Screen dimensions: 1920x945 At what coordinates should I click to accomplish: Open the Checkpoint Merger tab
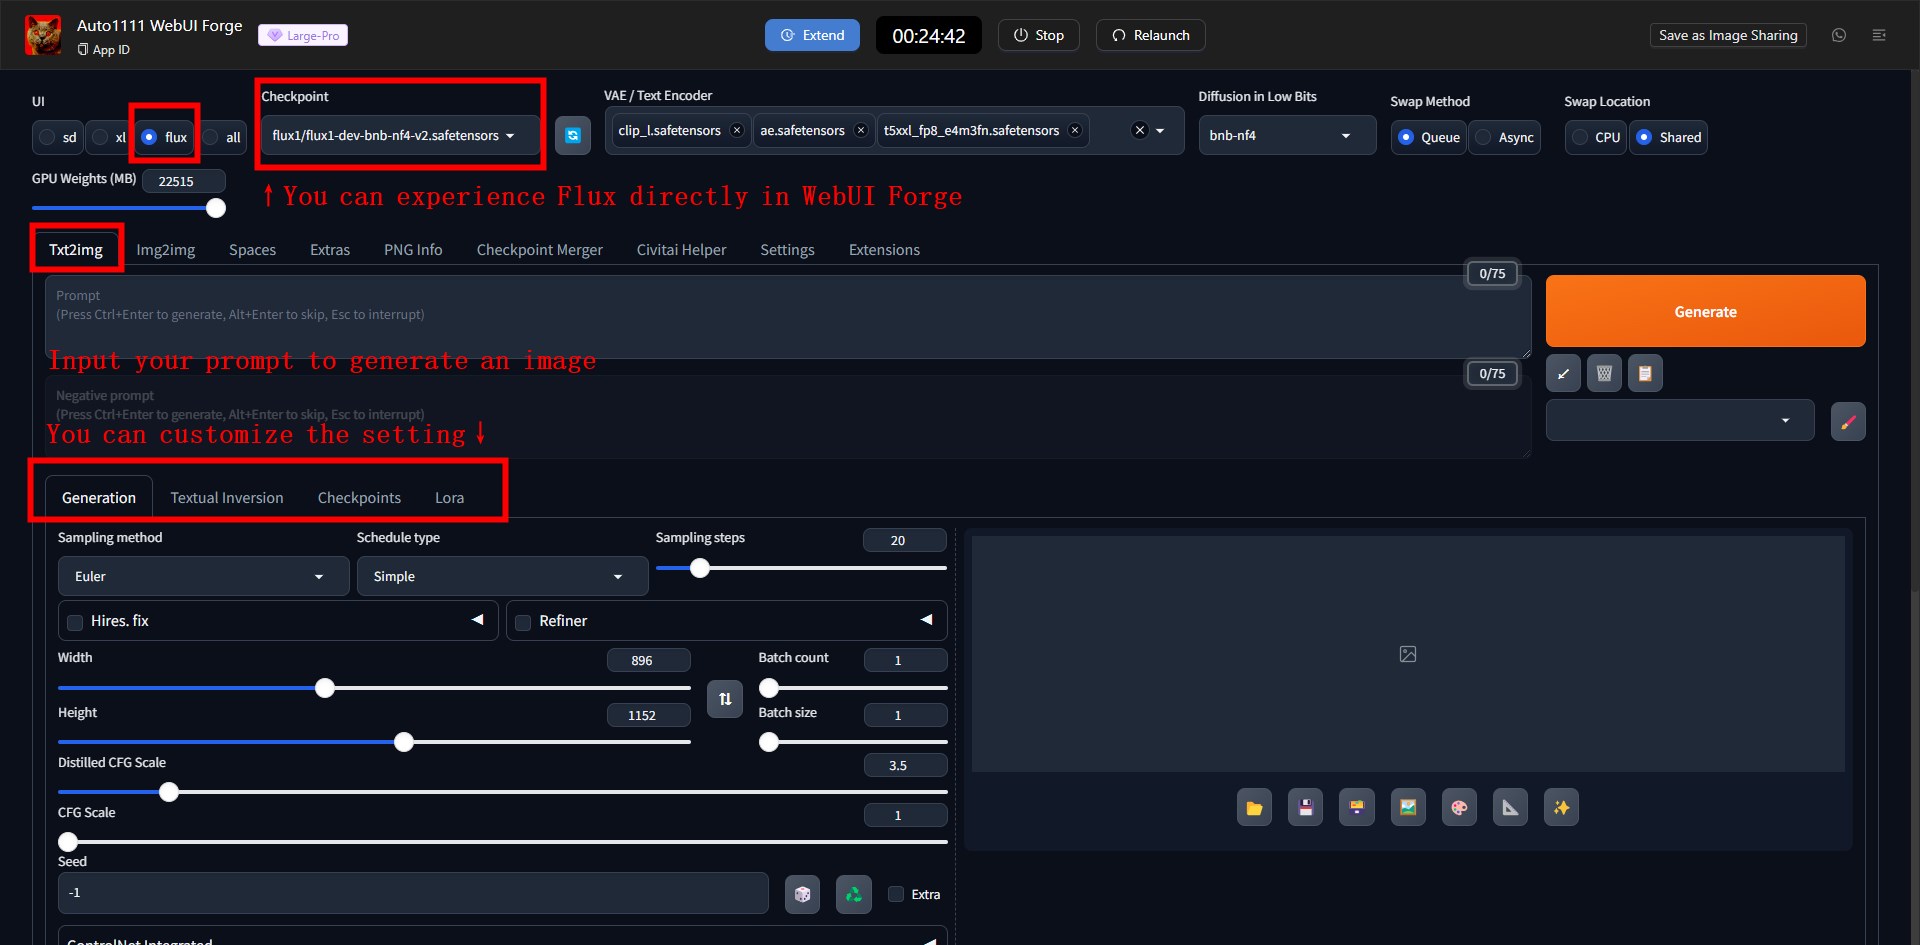pyautogui.click(x=540, y=249)
